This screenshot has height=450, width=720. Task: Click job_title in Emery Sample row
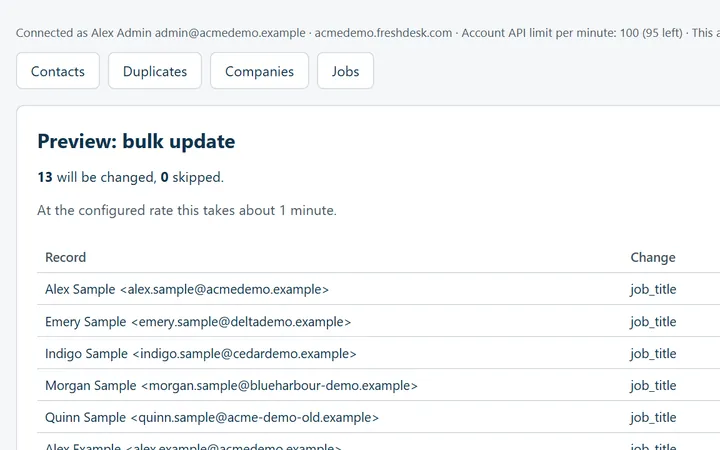pyautogui.click(x=653, y=321)
